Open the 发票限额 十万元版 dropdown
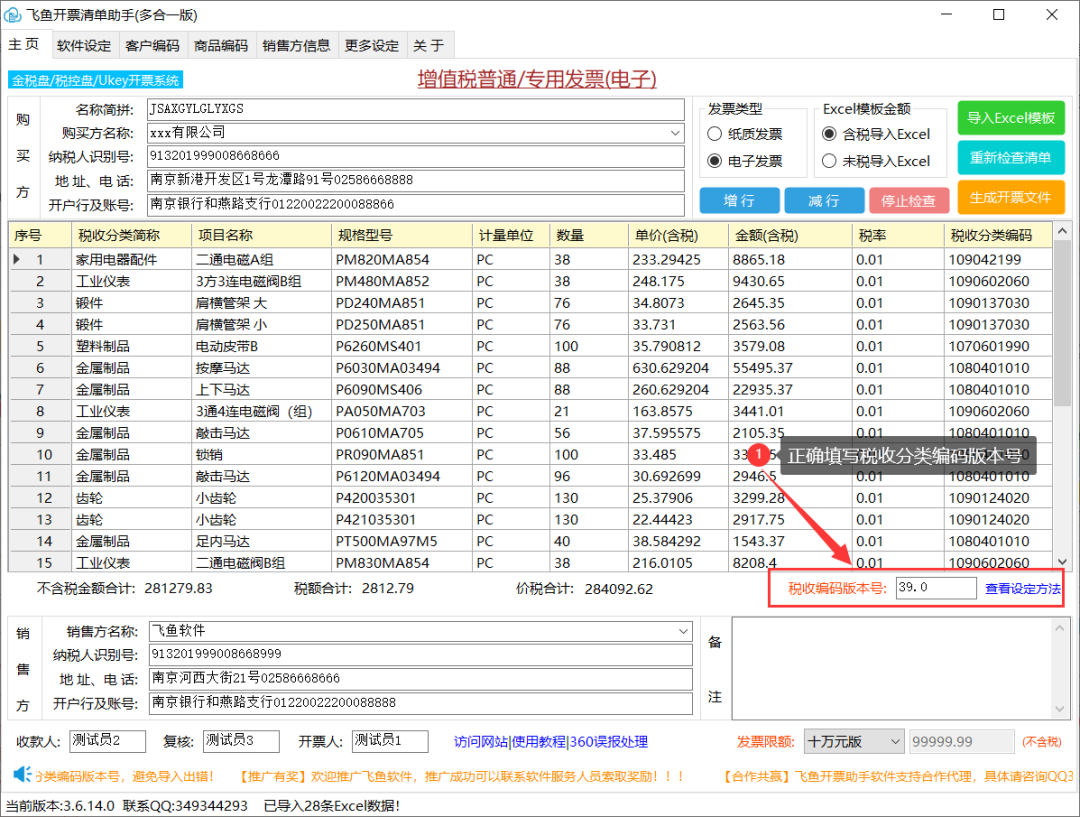 pyautogui.click(x=854, y=741)
